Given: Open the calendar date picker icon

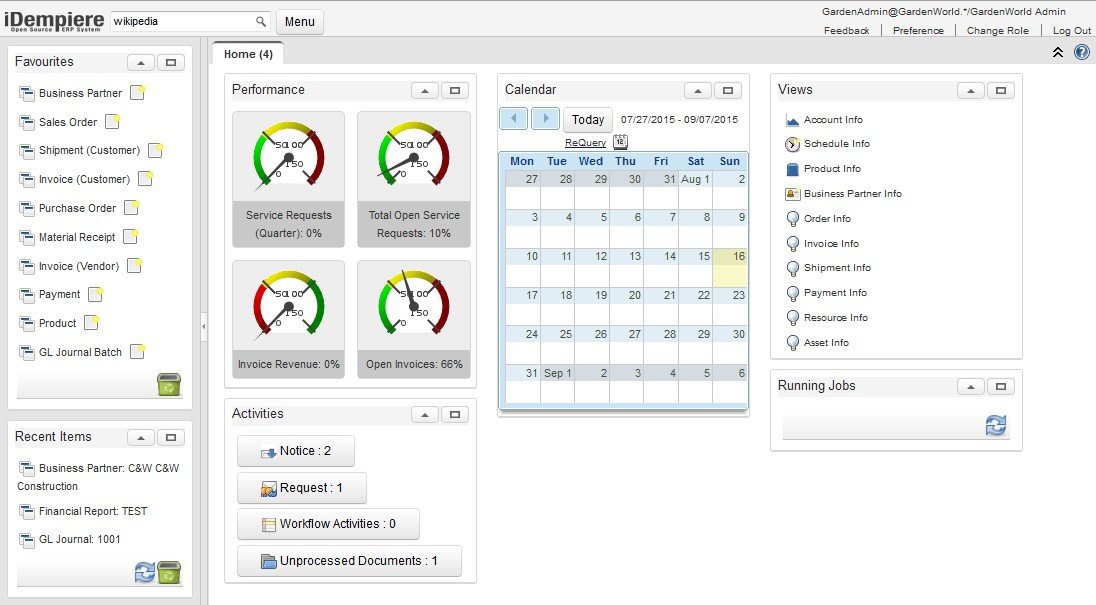Looking at the screenshot, I should point(620,142).
